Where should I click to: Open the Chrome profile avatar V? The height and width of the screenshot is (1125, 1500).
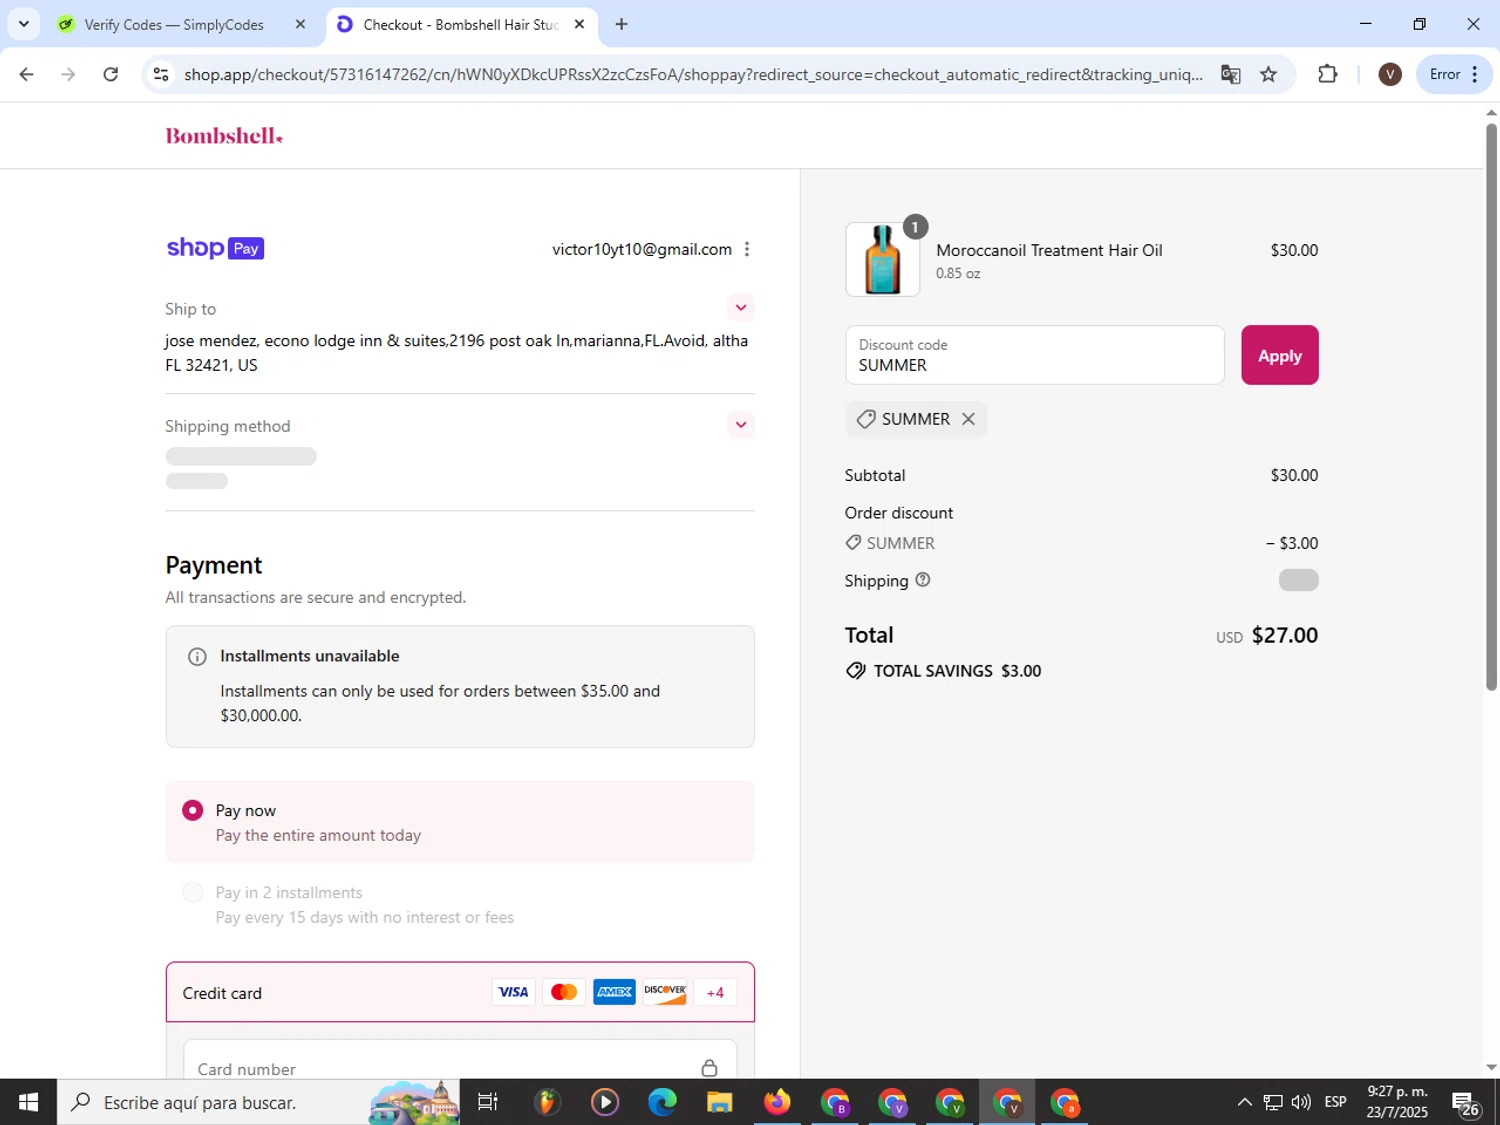pos(1389,74)
